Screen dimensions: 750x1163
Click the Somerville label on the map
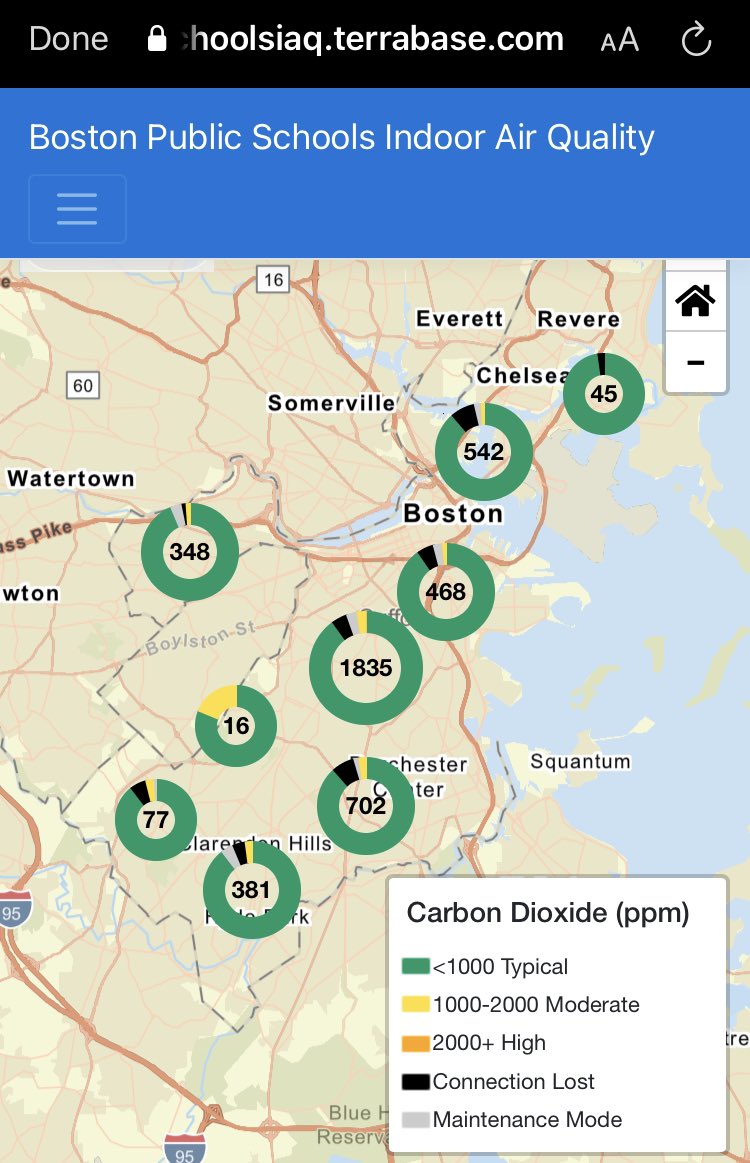(x=332, y=403)
